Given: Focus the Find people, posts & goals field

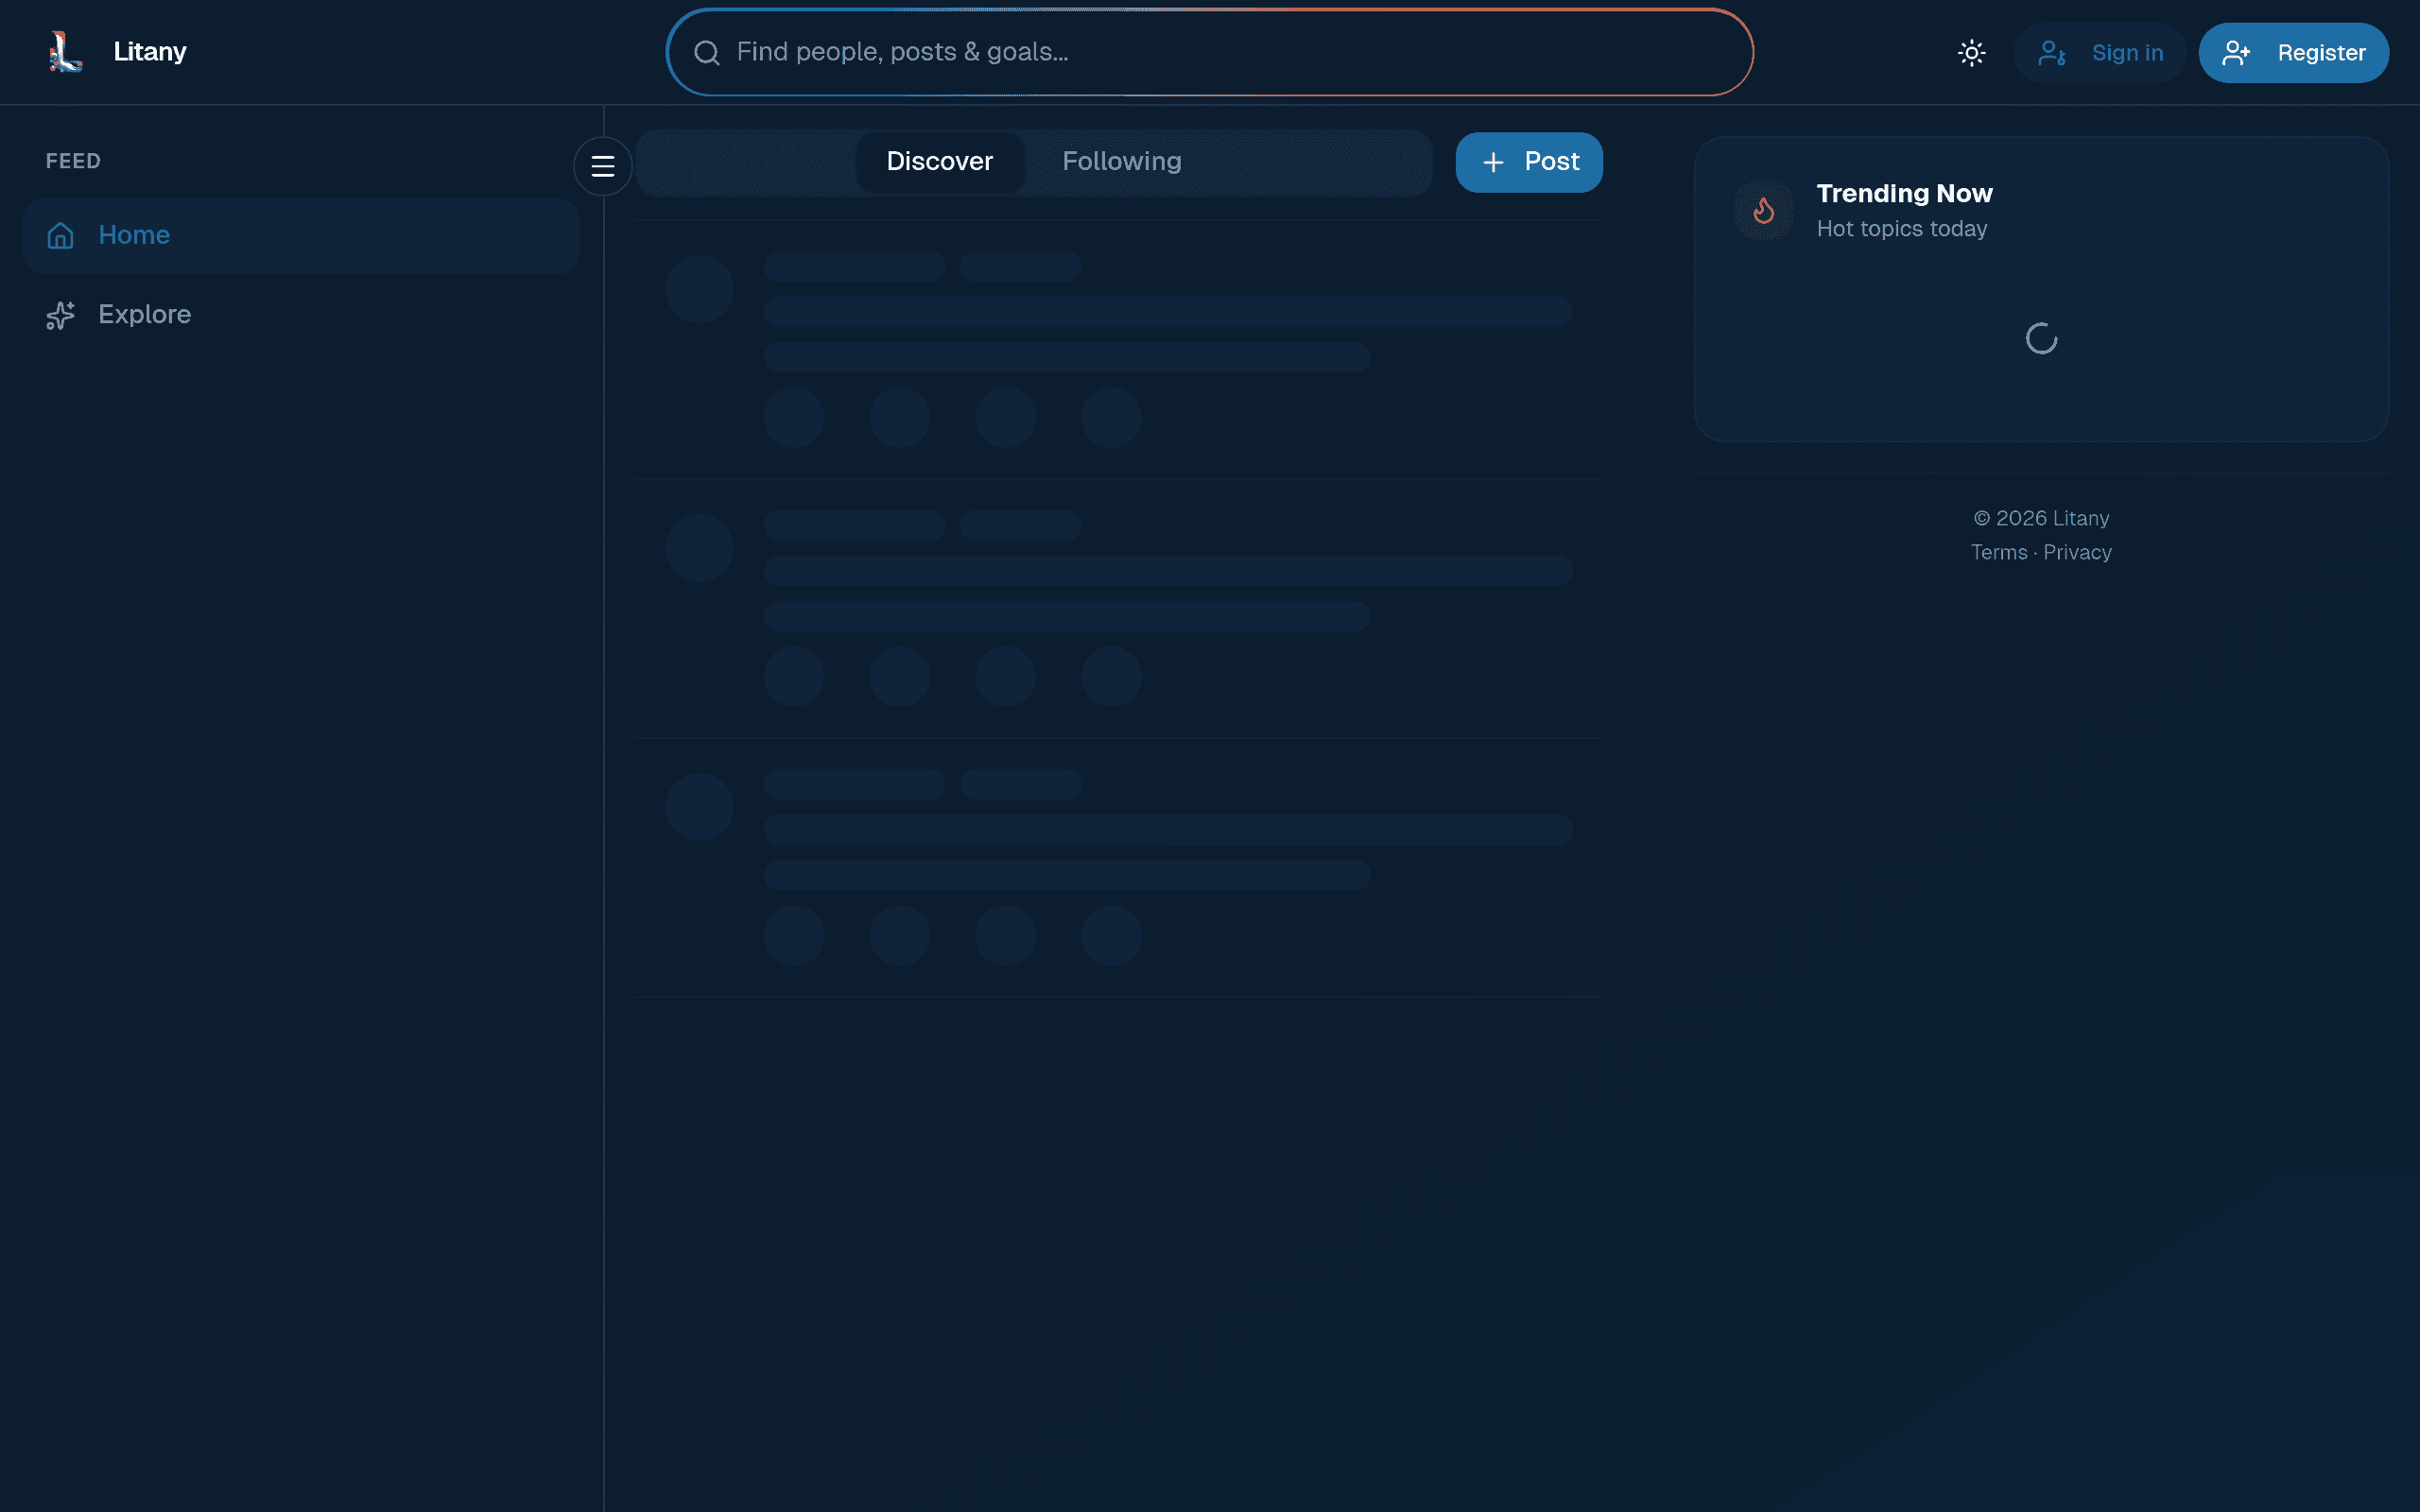Looking at the screenshot, I should tap(1209, 52).
